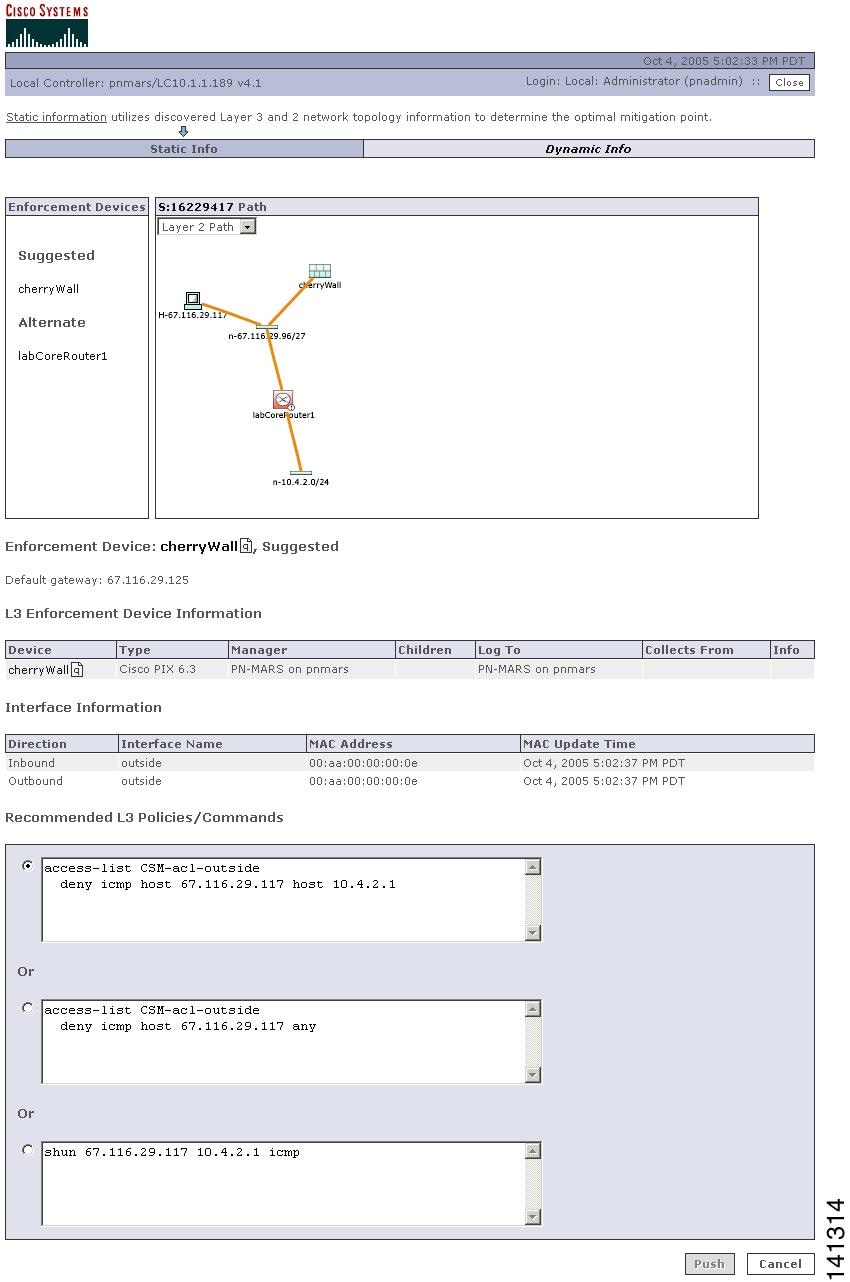Click the S:16229417 Path title
Image resolution: width=850 pixels, height=1282 pixels.
212,207
